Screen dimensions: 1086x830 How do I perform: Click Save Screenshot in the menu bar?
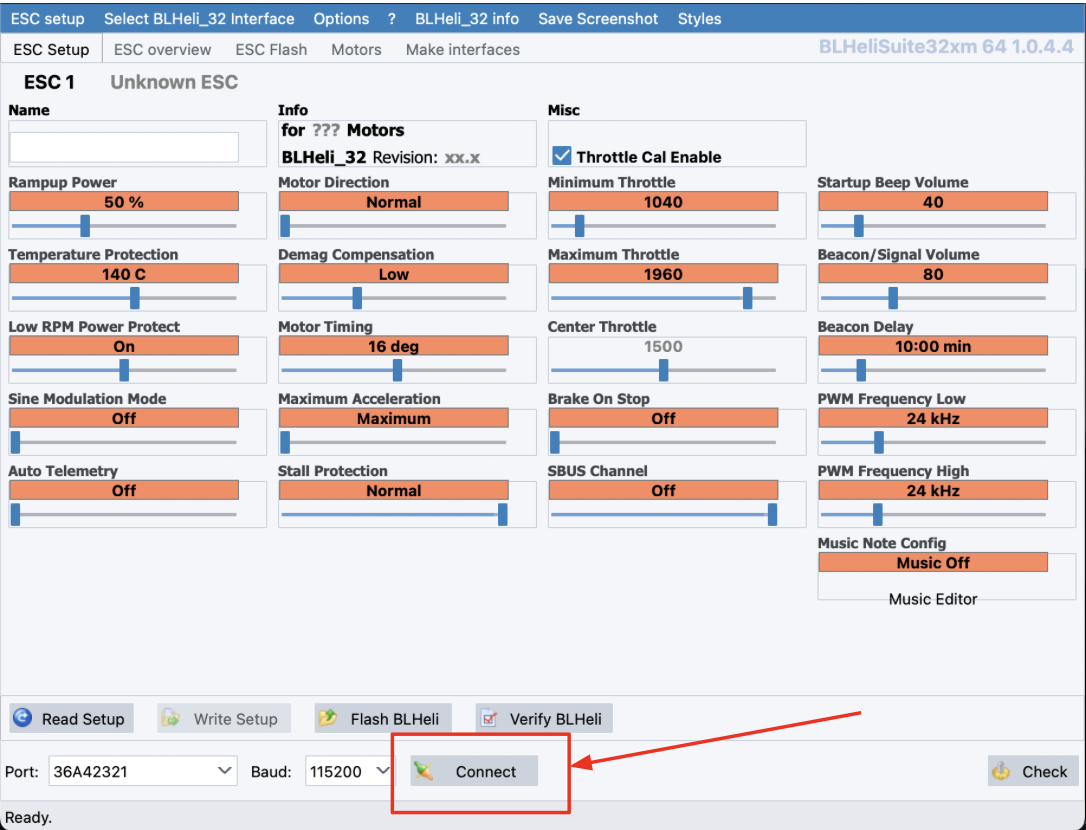pyautogui.click(x=598, y=19)
